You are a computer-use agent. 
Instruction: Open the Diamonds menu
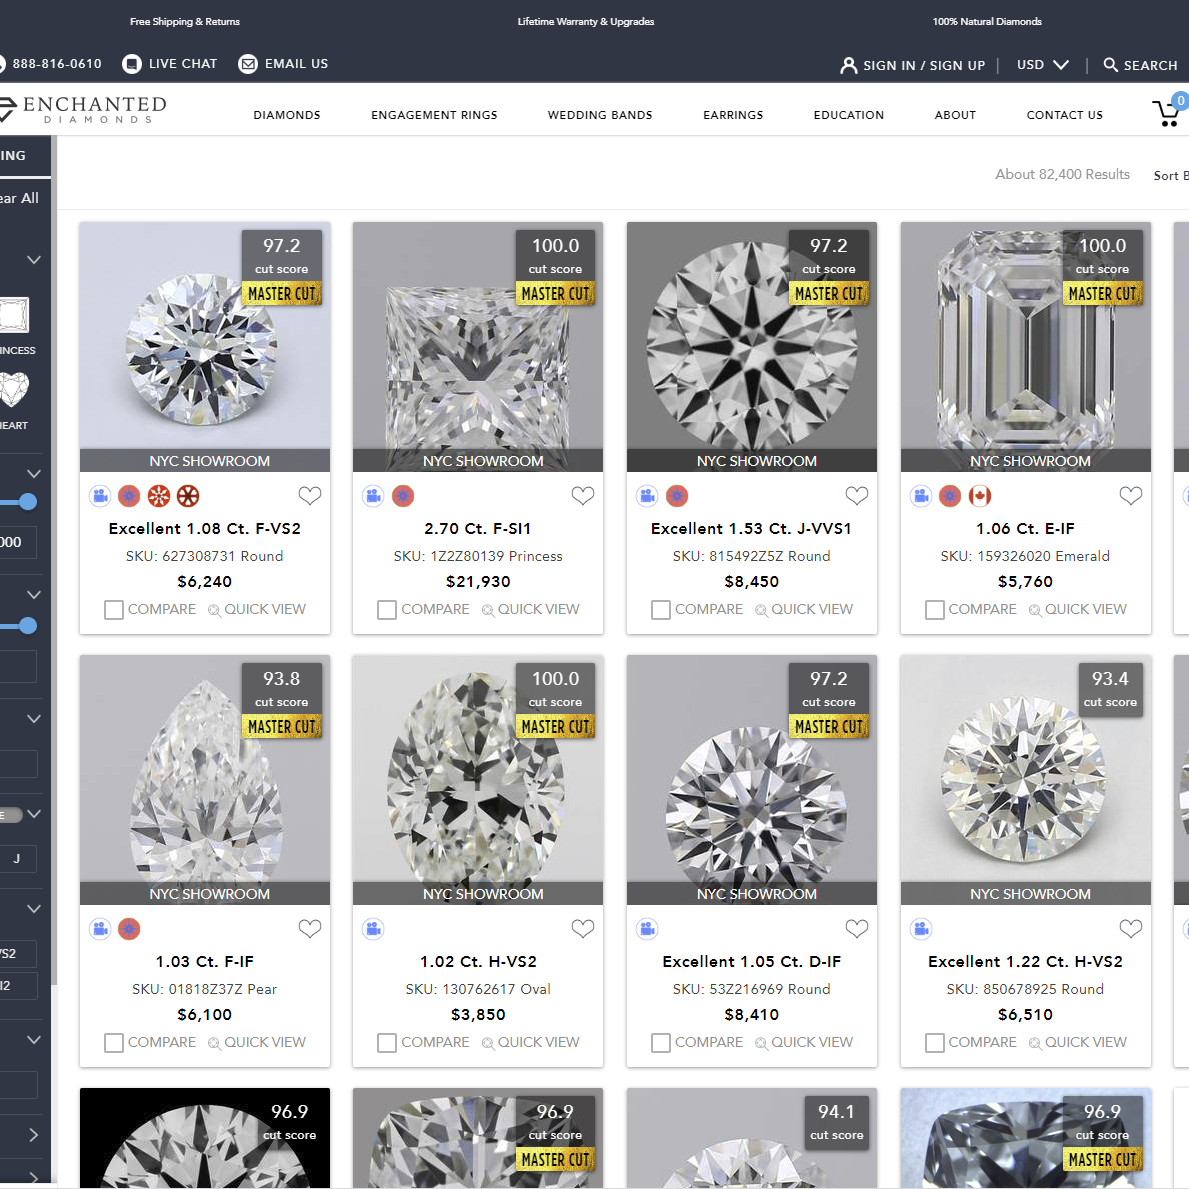pyautogui.click(x=287, y=115)
